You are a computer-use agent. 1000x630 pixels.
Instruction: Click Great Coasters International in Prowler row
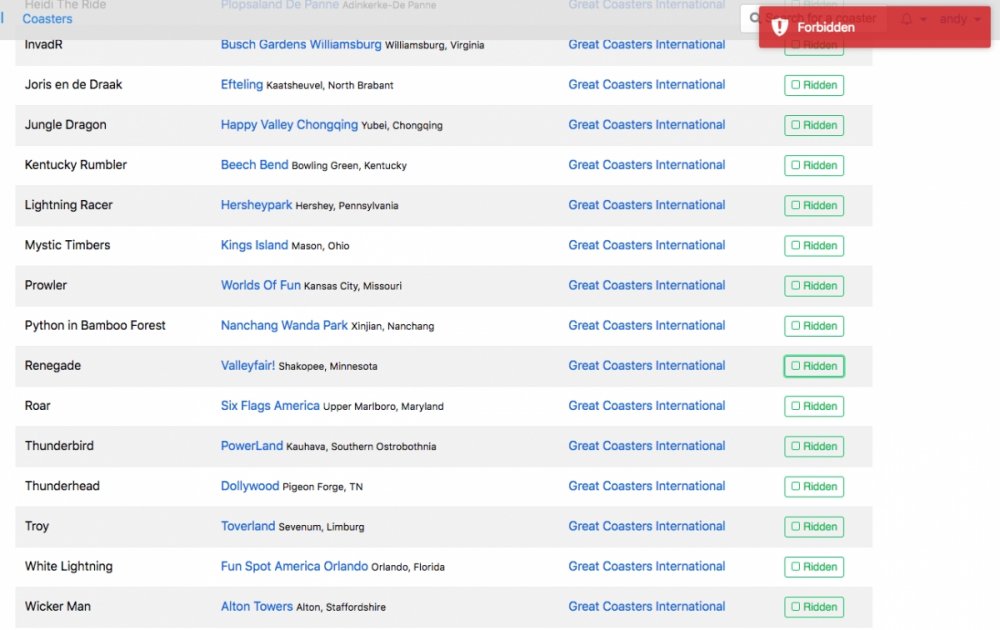point(647,285)
